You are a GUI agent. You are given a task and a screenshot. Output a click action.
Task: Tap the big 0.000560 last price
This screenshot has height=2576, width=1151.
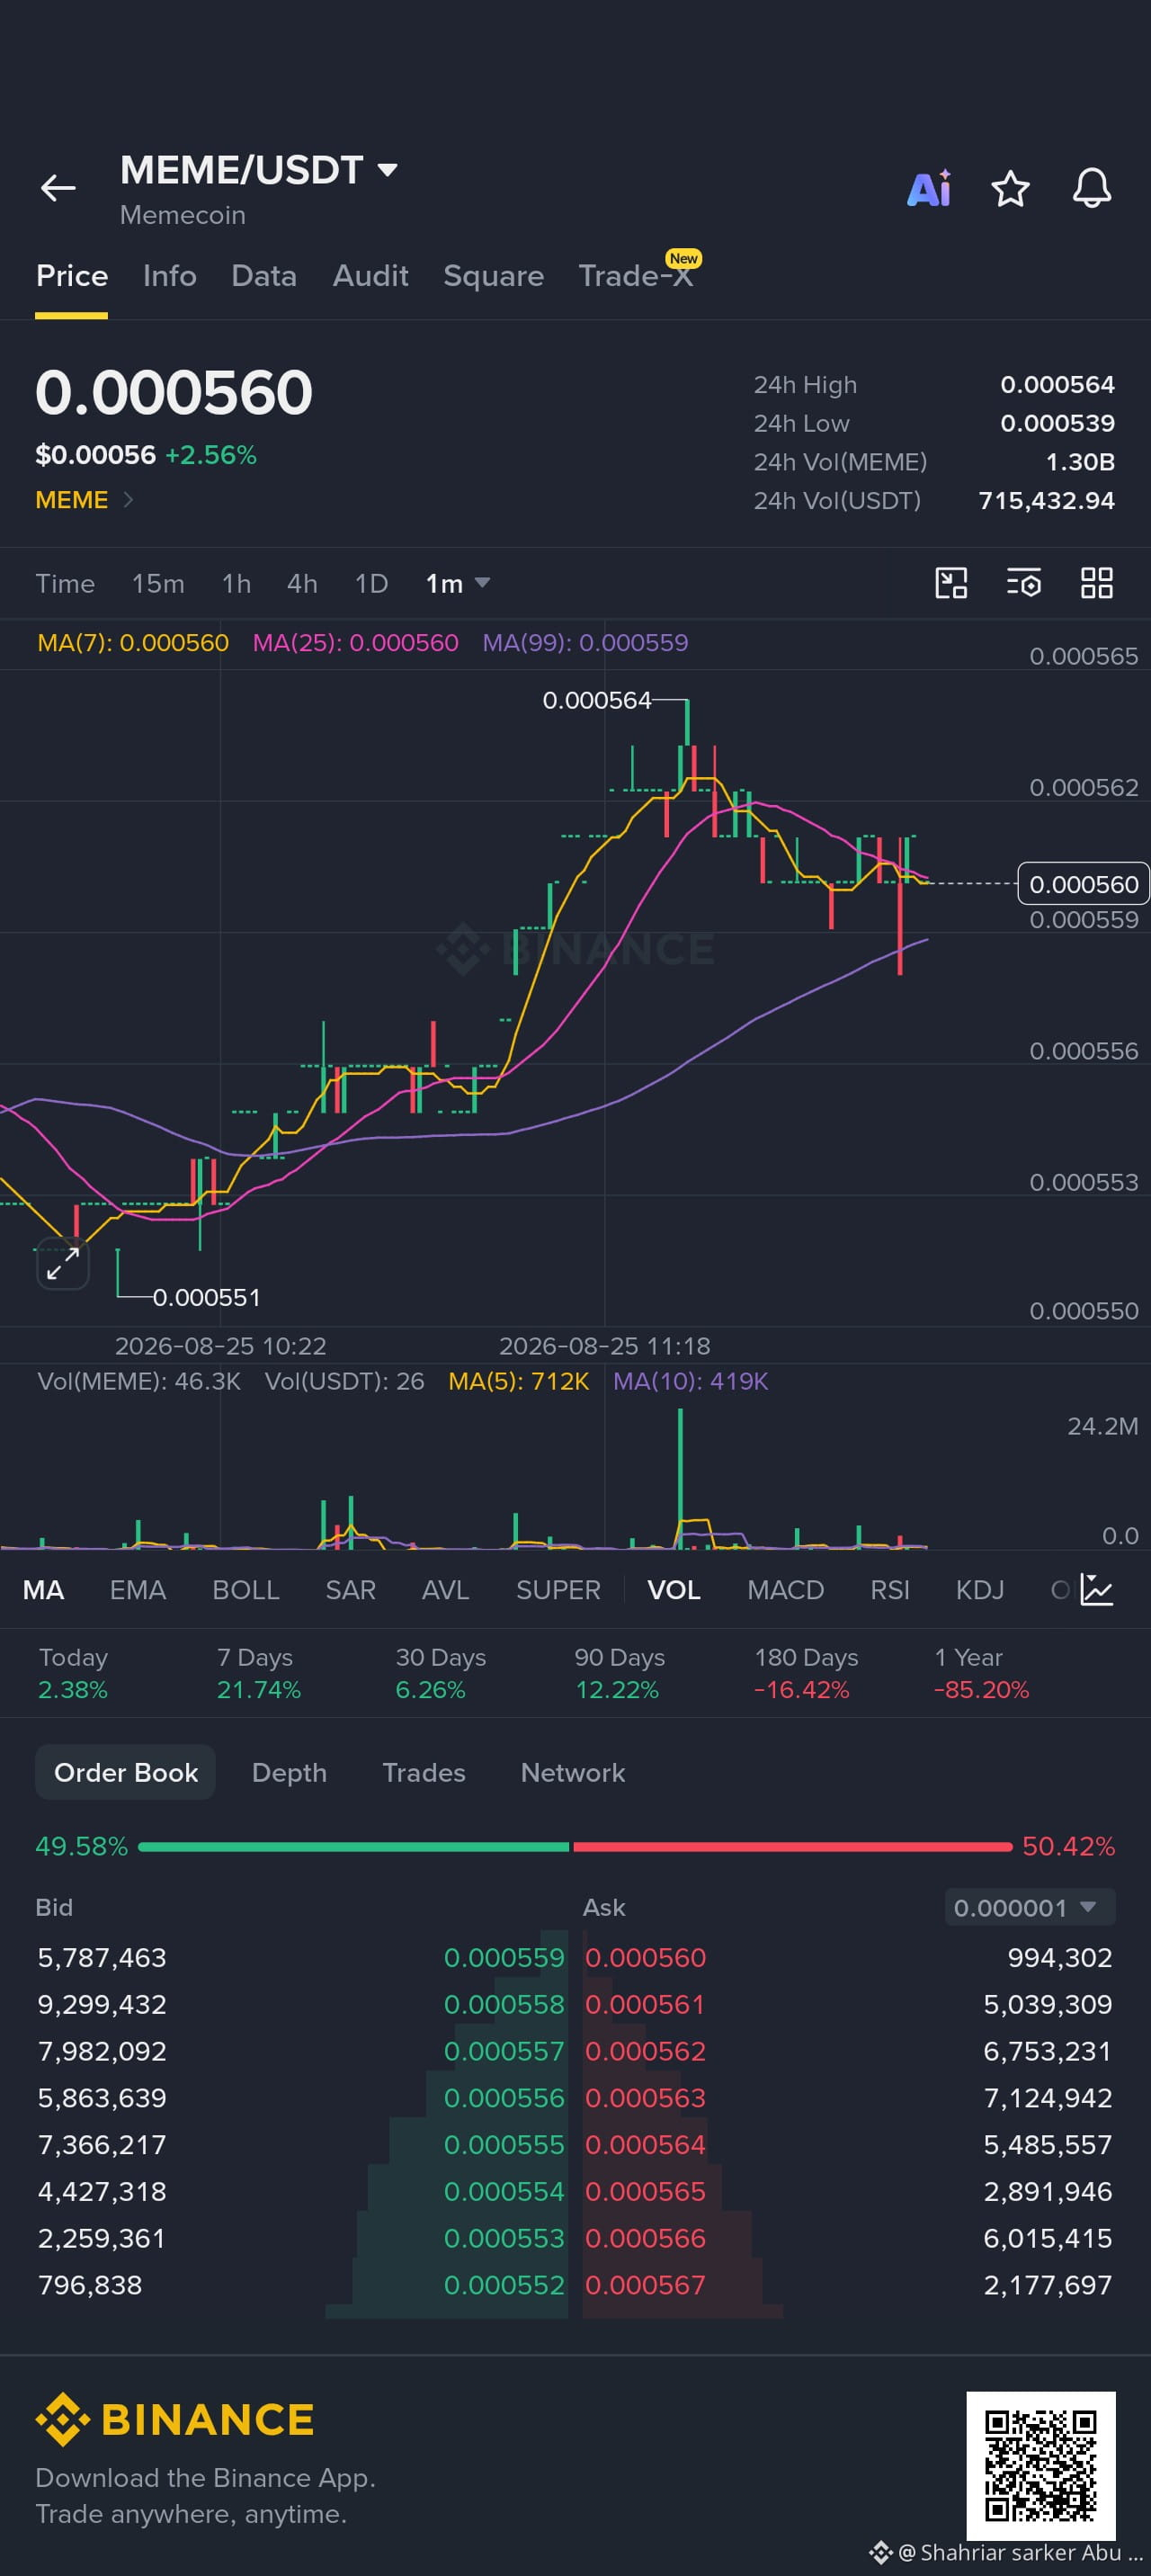(174, 392)
